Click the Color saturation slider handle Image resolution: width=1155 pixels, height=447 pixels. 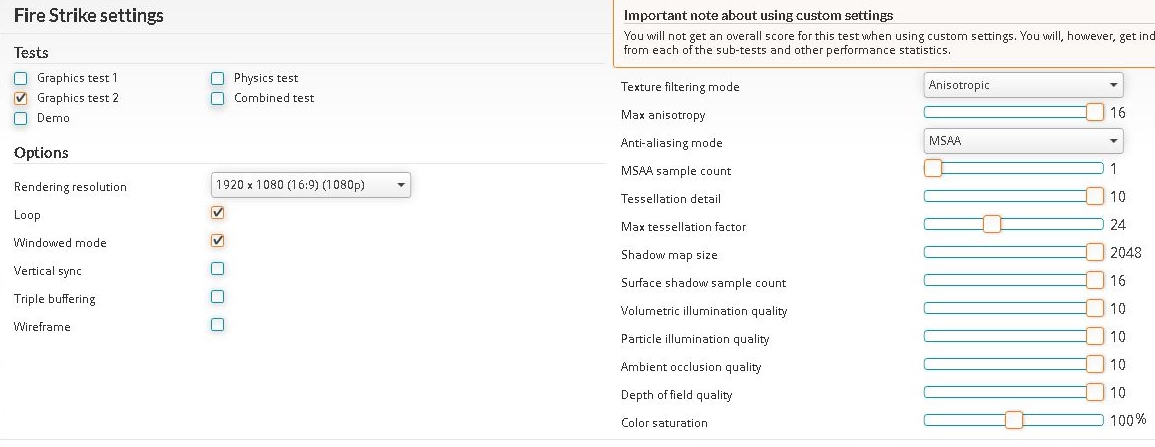click(1014, 420)
